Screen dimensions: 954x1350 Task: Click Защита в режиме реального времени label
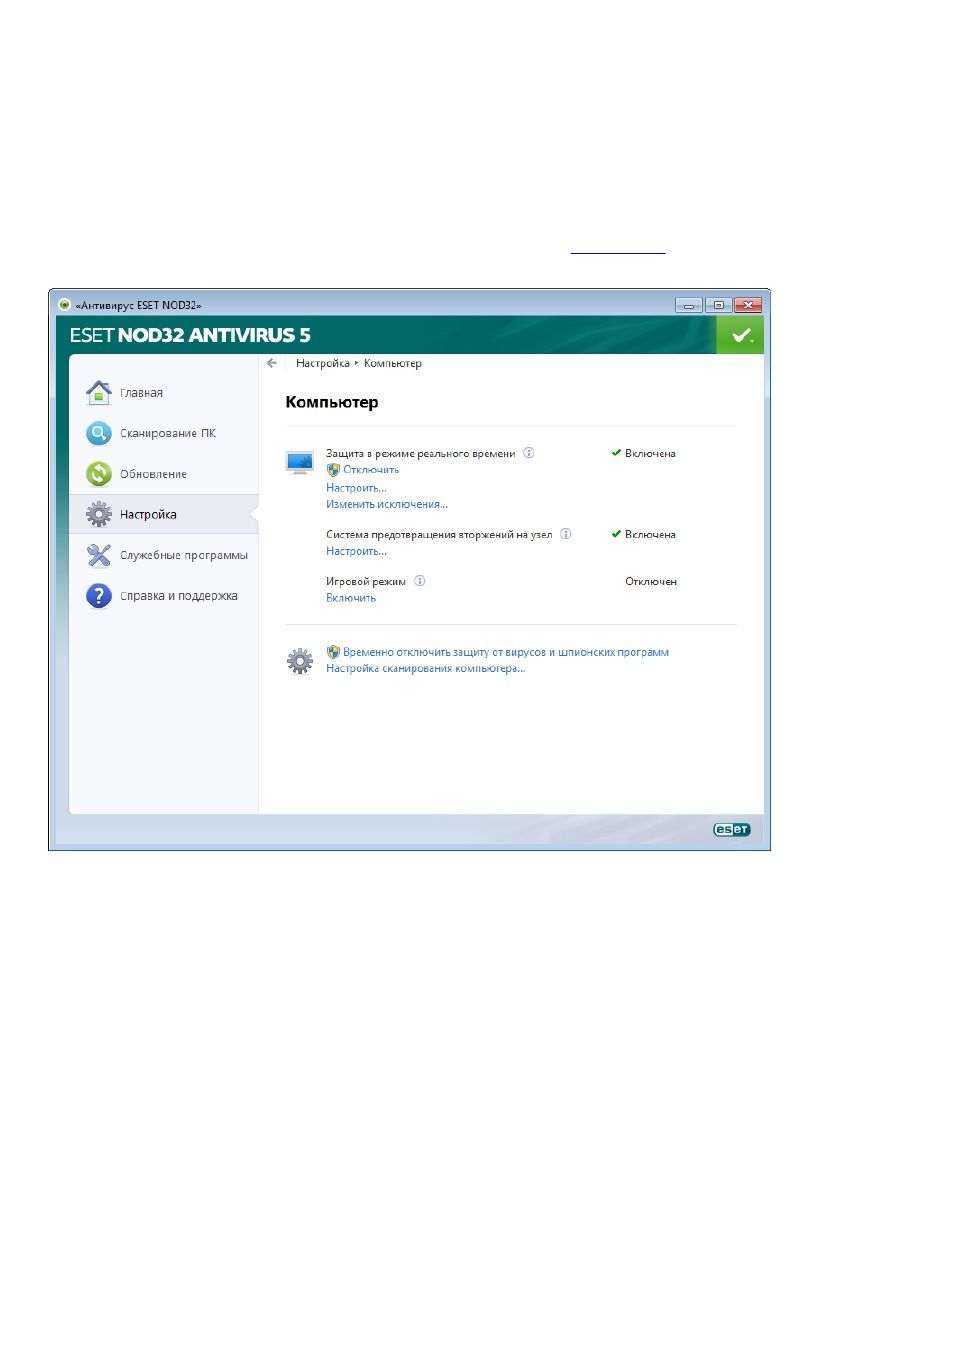(x=421, y=453)
